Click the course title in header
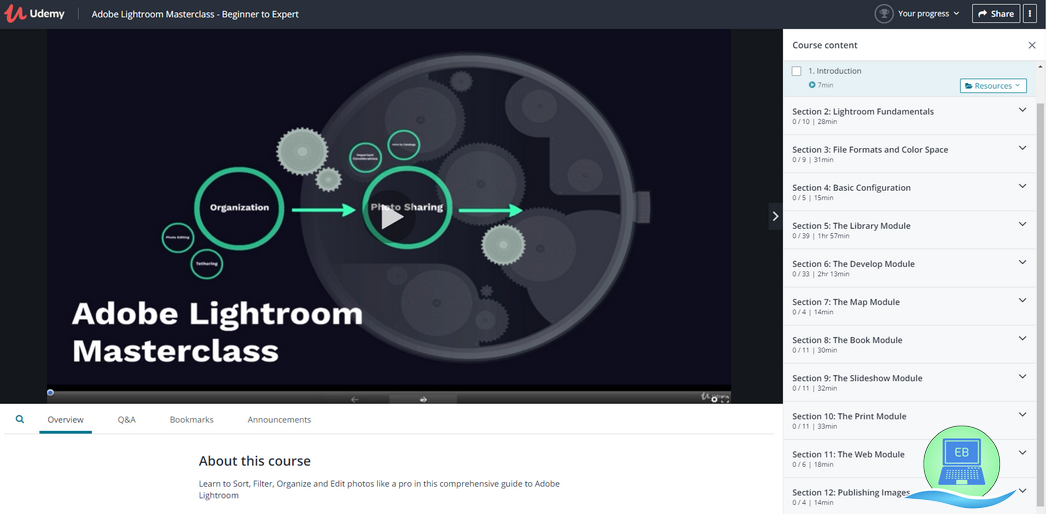The width and height of the screenshot is (1046, 514). tap(195, 14)
